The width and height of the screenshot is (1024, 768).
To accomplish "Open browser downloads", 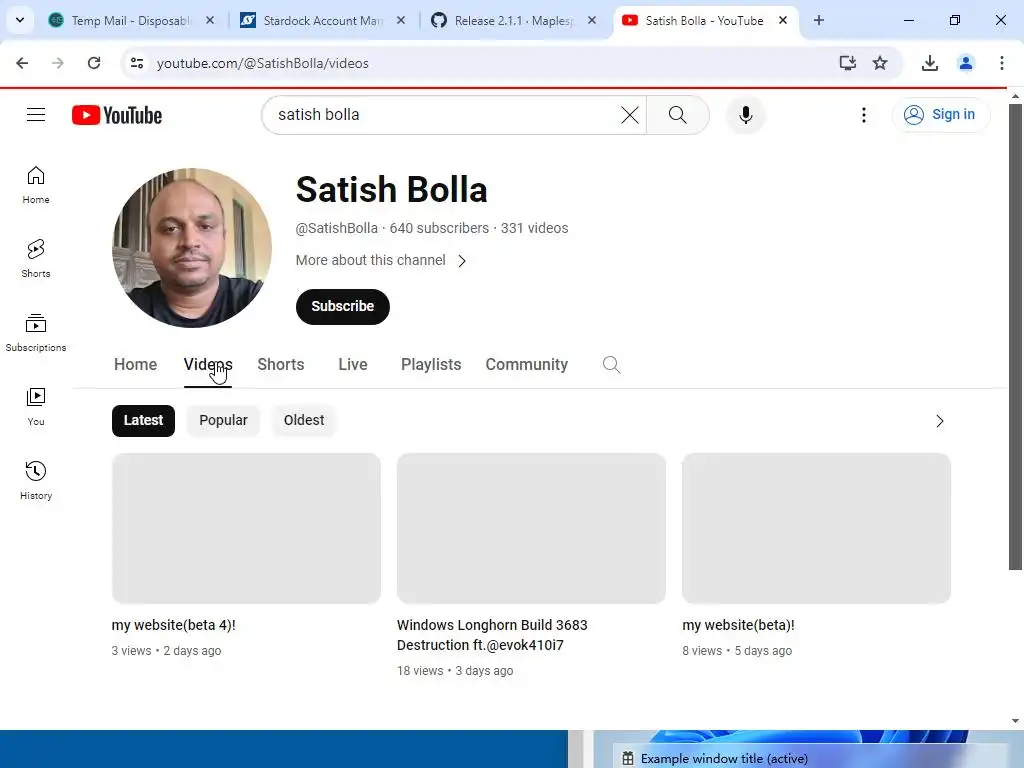I will 929,63.
